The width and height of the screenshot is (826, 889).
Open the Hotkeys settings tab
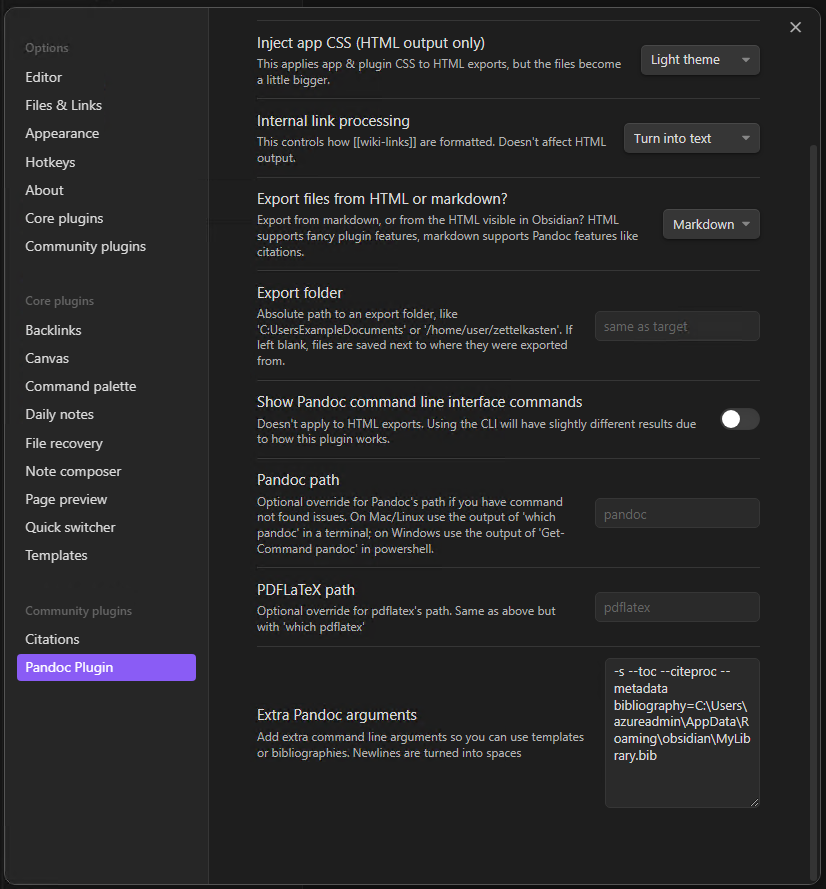coord(50,162)
